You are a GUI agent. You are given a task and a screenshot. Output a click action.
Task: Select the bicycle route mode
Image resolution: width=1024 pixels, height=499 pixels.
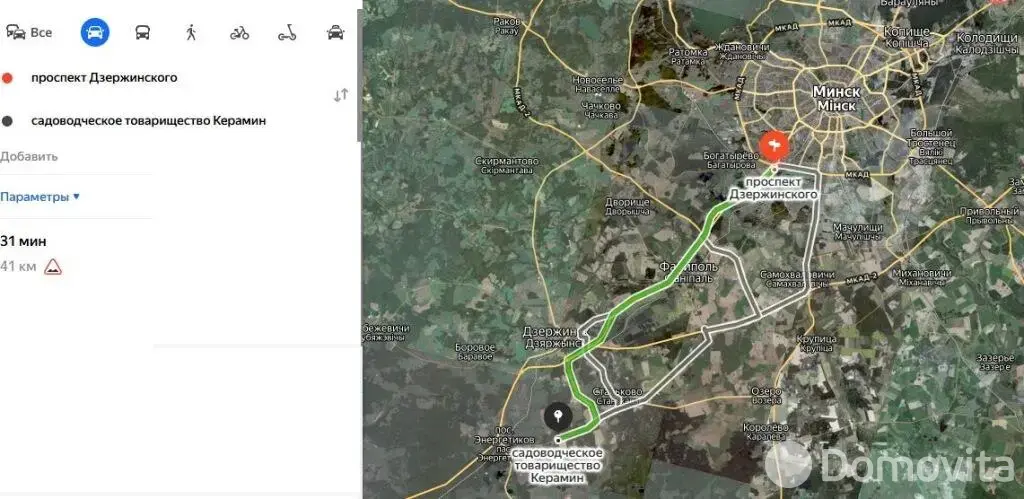click(239, 32)
